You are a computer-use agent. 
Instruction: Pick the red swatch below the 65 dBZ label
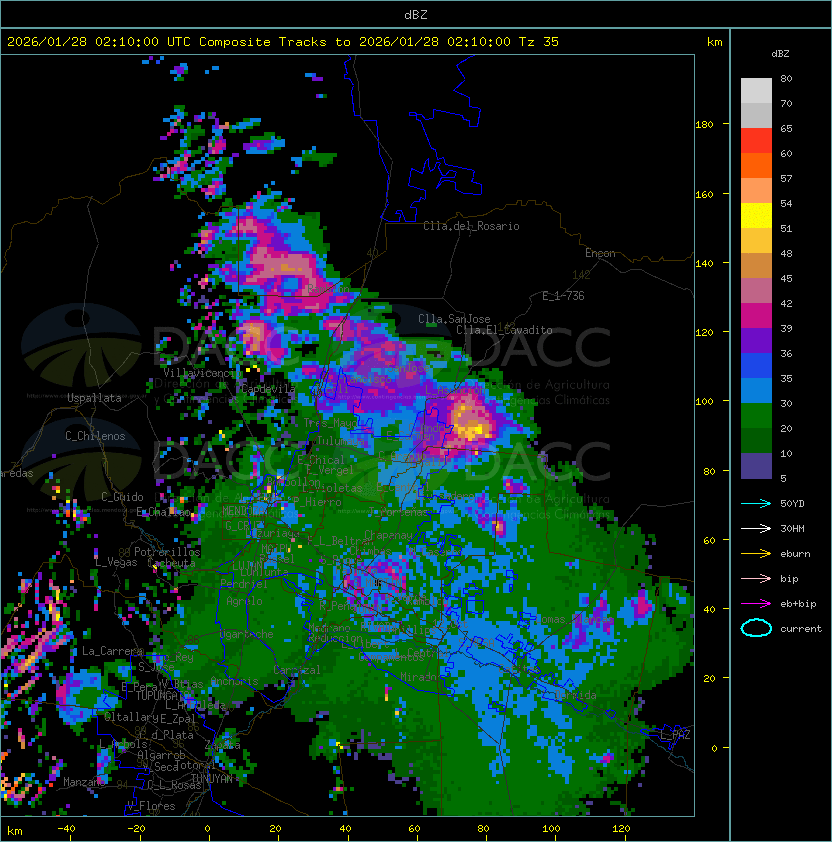[x=756, y=140]
